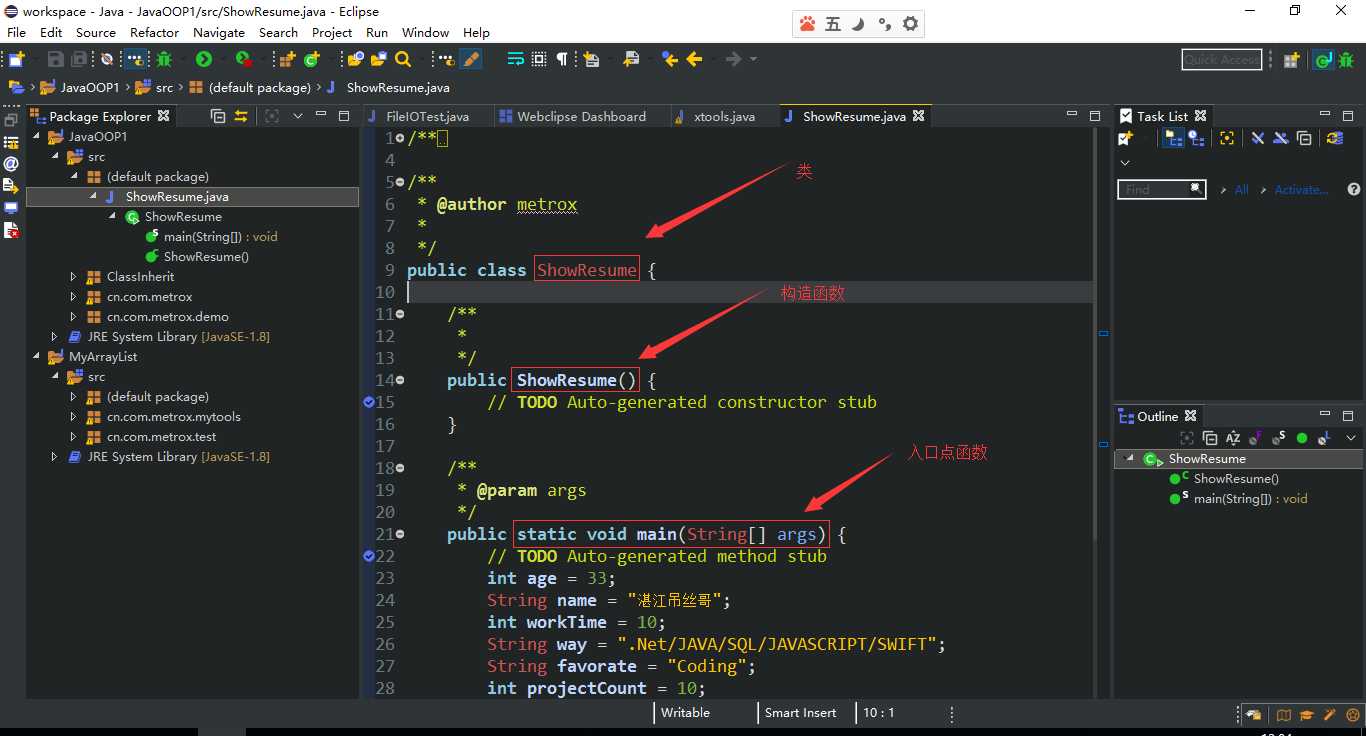Collapse the JavaOOP1 project node
Viewport: 1366px width, 736px height.
(36, 137)
